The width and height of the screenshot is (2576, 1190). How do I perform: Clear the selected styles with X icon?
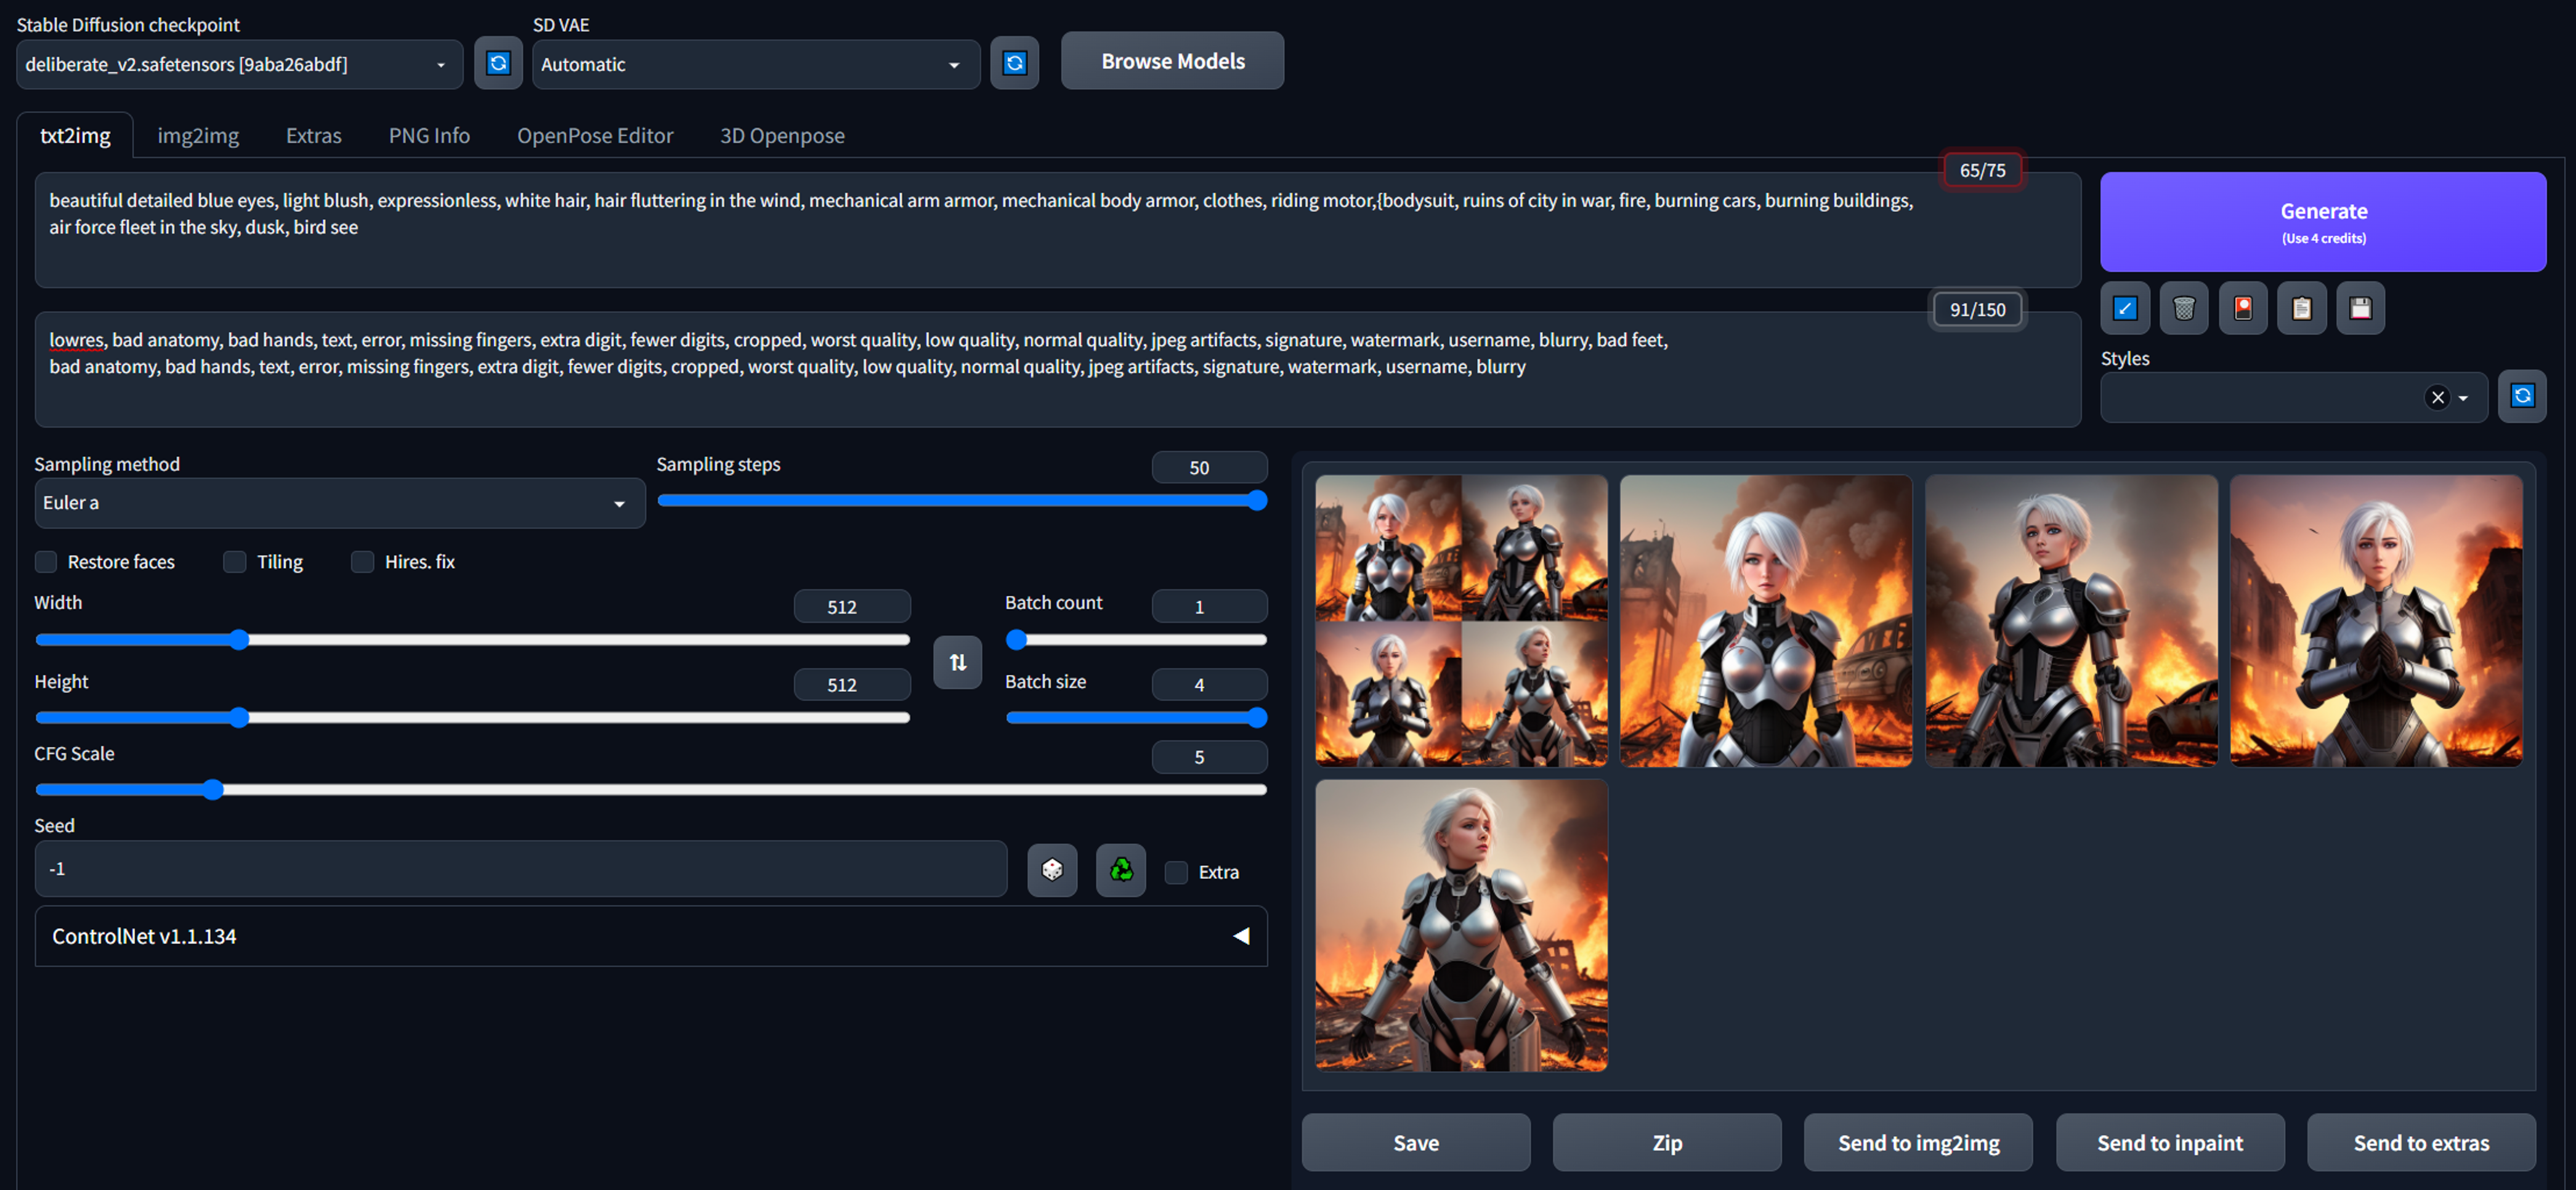pyautogui.click(x=2438, y=398)
